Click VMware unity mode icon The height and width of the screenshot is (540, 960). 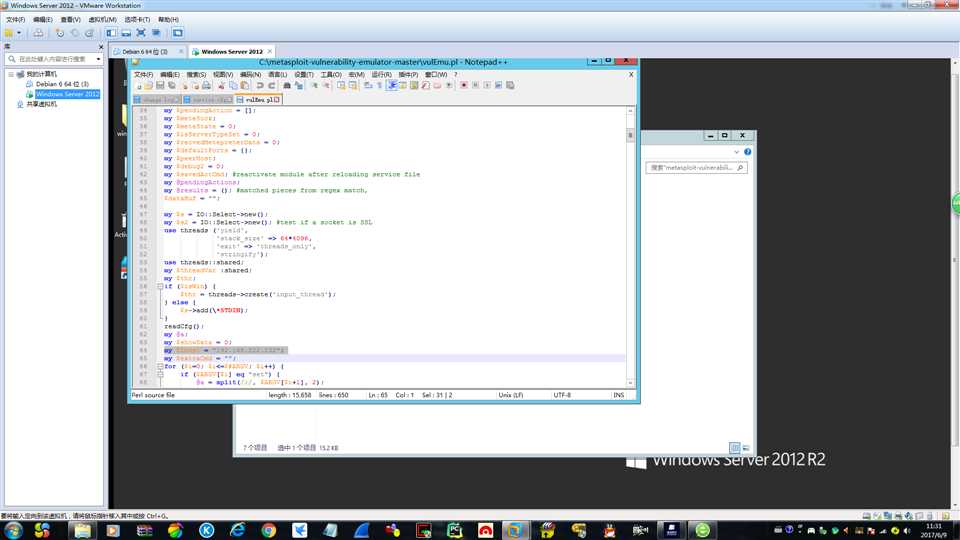click(156, 33)
